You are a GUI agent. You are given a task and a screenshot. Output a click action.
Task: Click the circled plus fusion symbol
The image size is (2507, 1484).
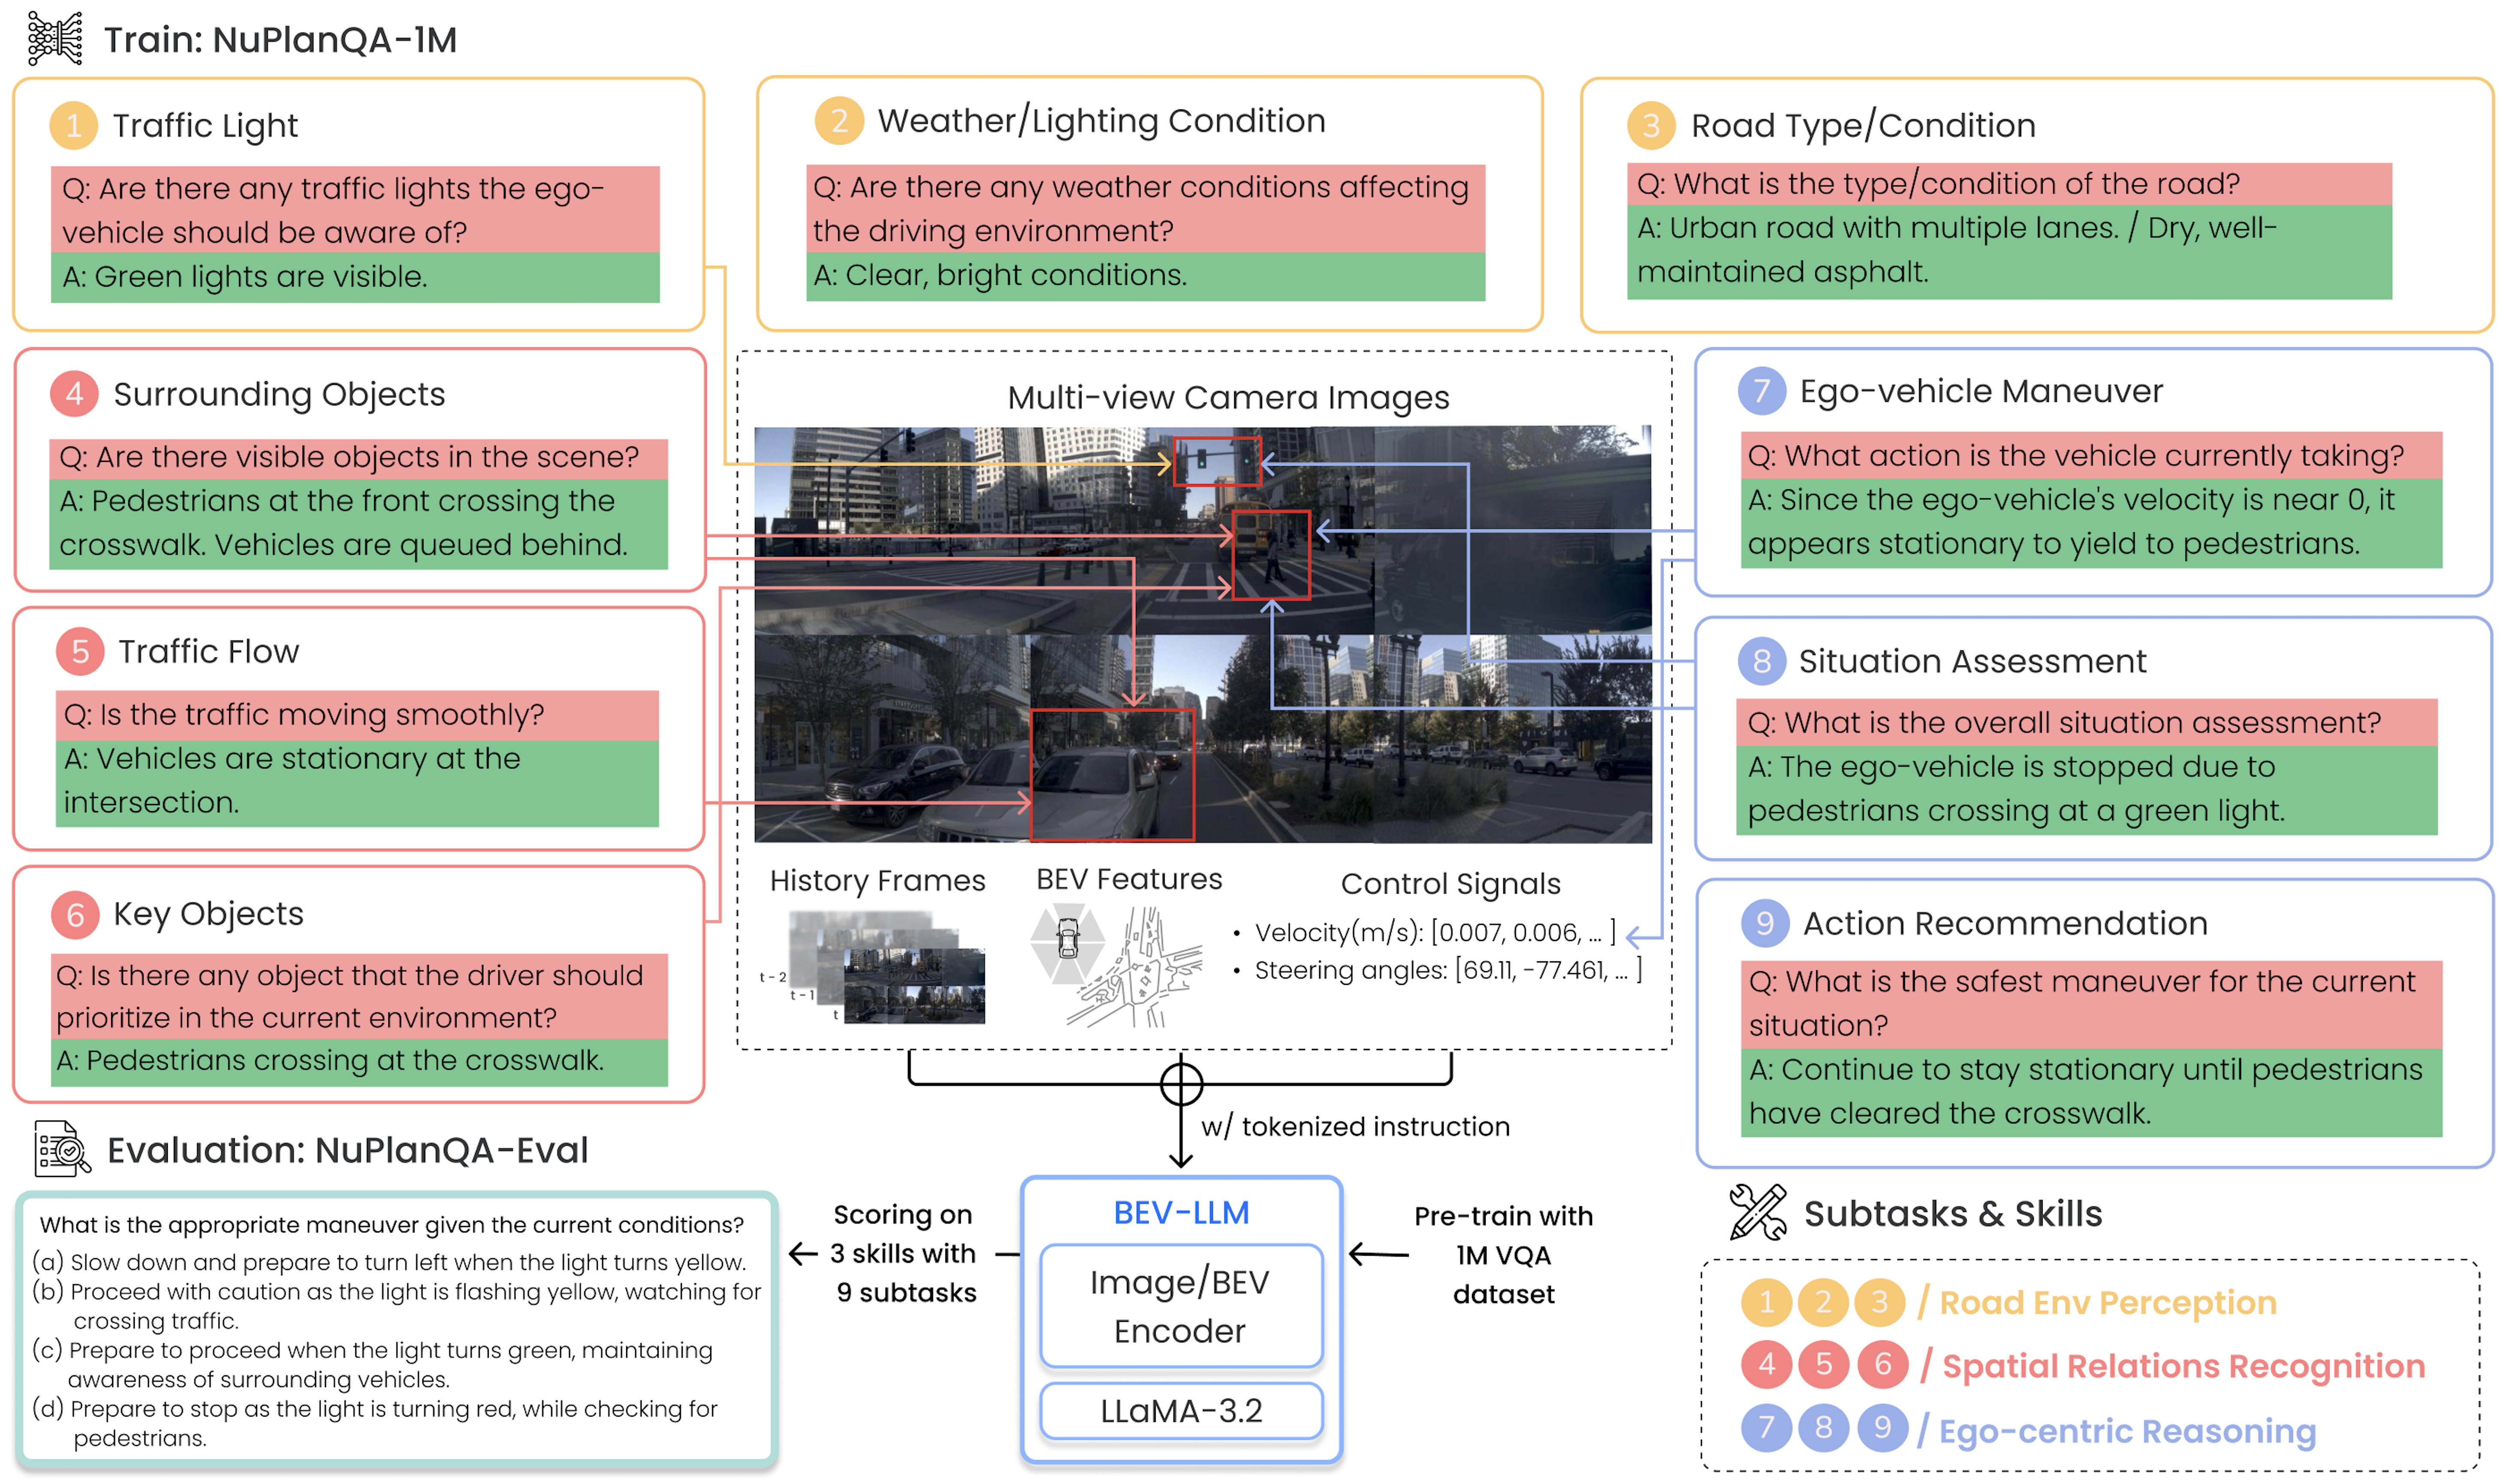(1181, 1084)
